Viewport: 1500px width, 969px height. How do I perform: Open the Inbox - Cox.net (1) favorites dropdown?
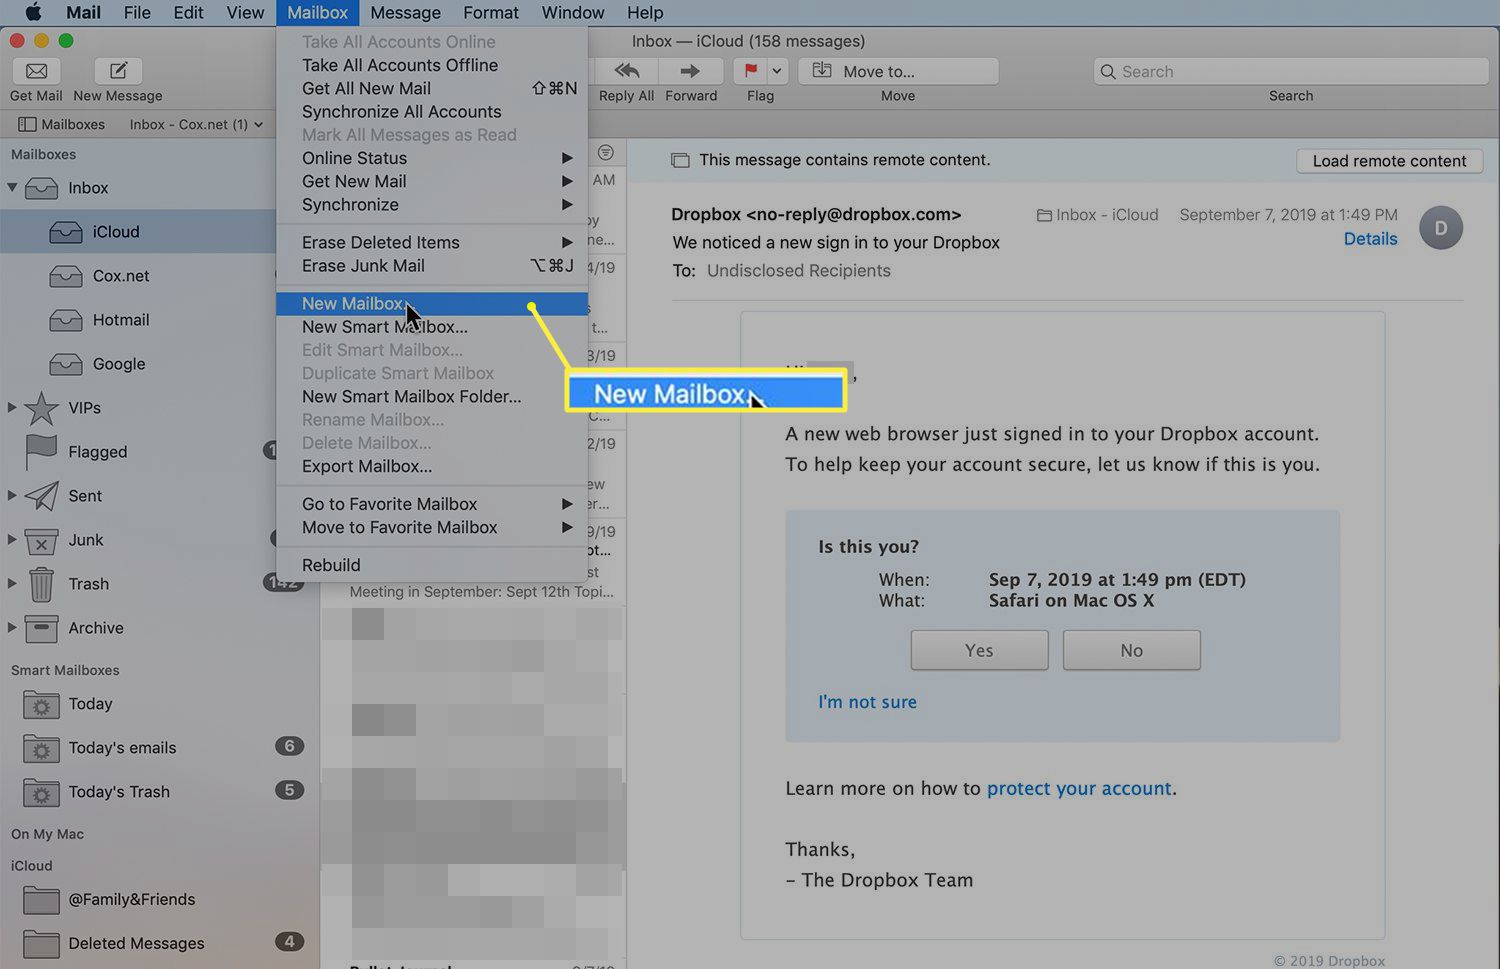pyautogui.click(x=196, y=124)
